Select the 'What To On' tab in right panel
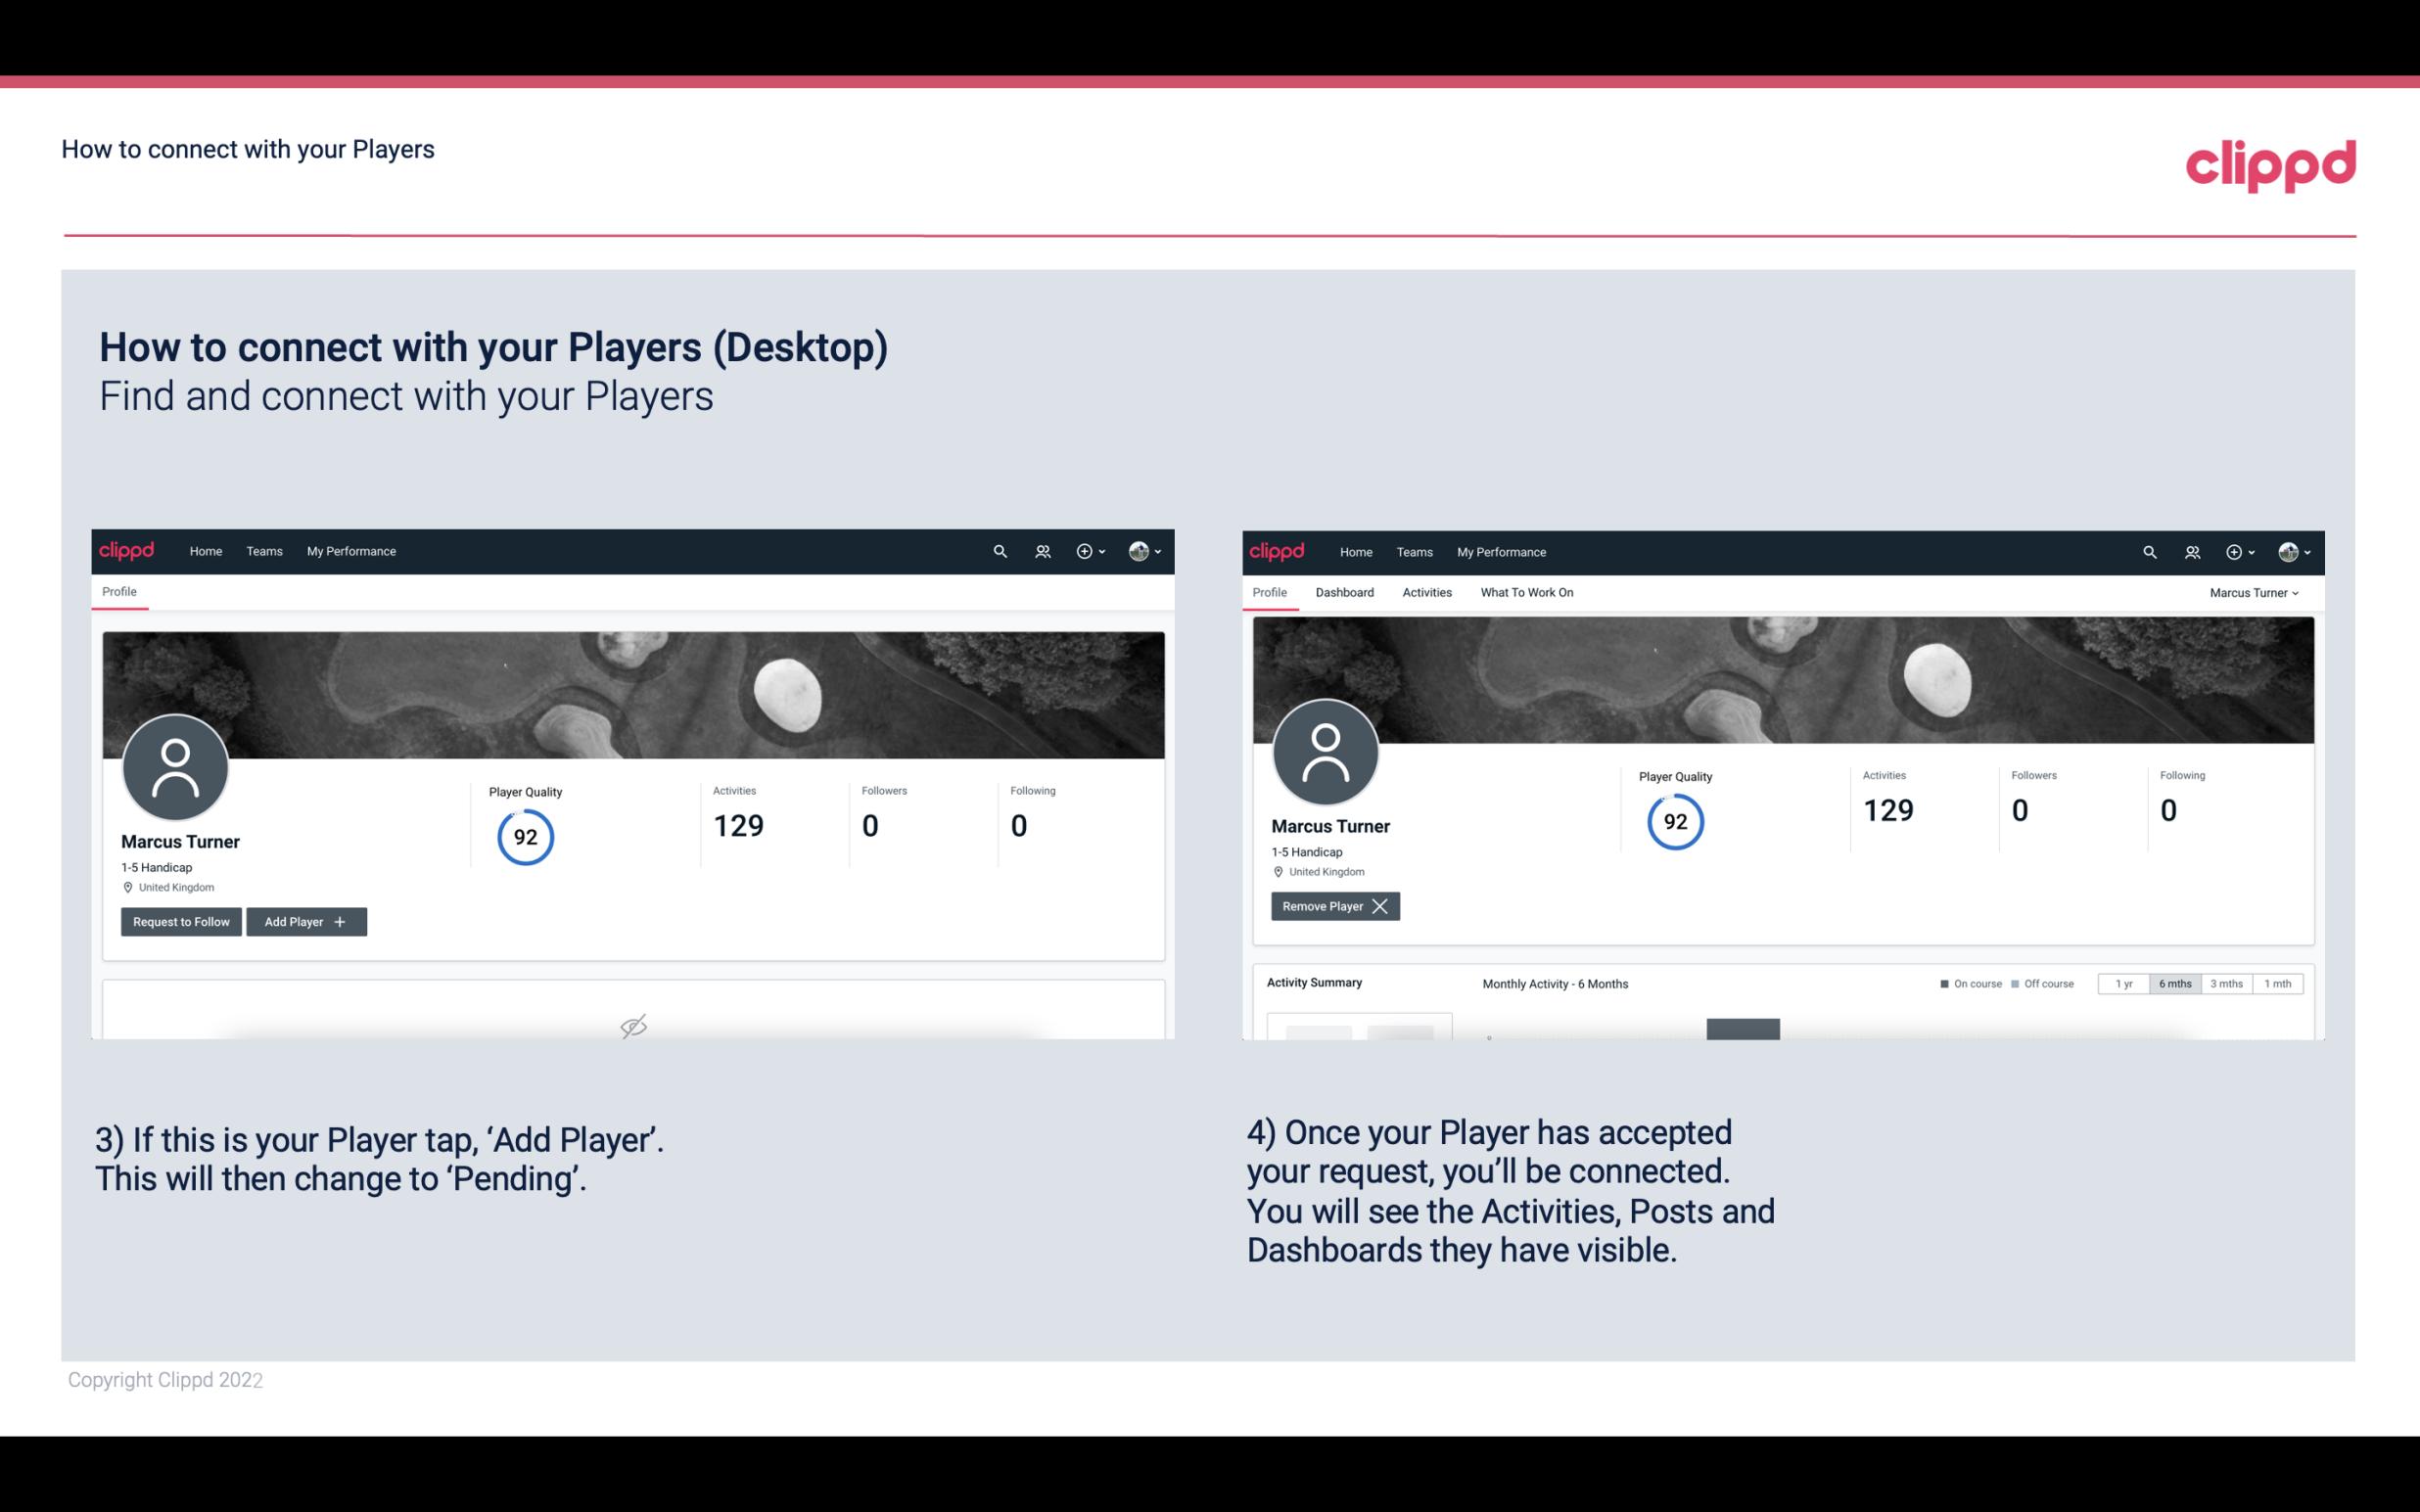Viewport: 2420px width, 1512px height. click(1526, 592)
